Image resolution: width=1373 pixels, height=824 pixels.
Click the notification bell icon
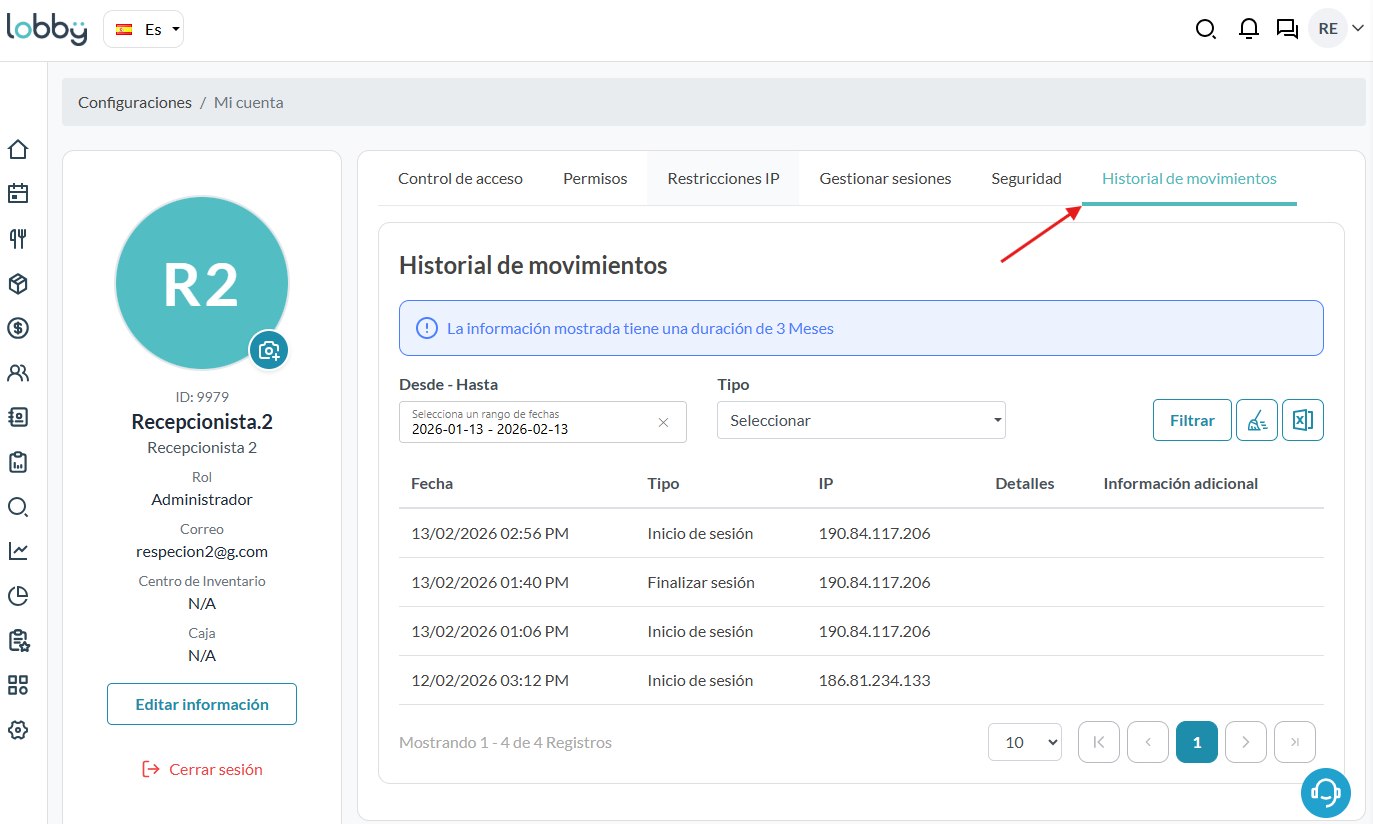1248,29
